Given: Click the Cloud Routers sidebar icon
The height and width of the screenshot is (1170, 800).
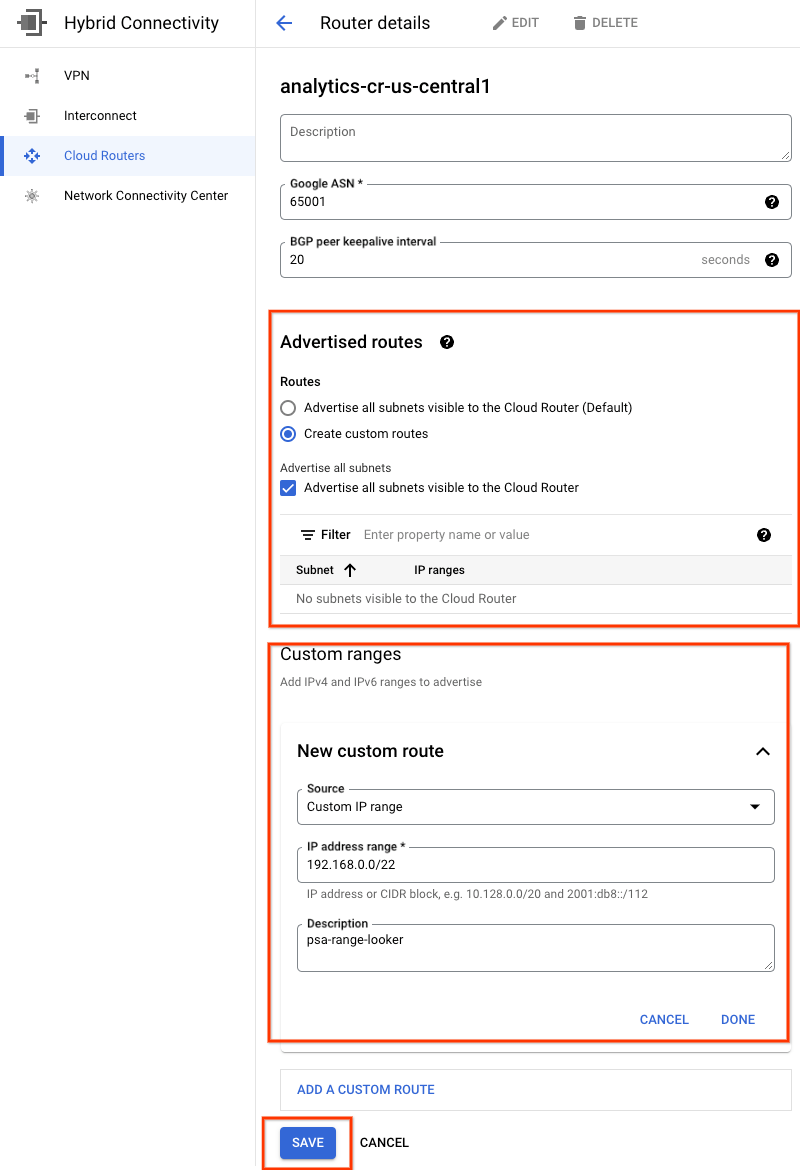Looking at the screenshot, I should click(x=32, y=156).
